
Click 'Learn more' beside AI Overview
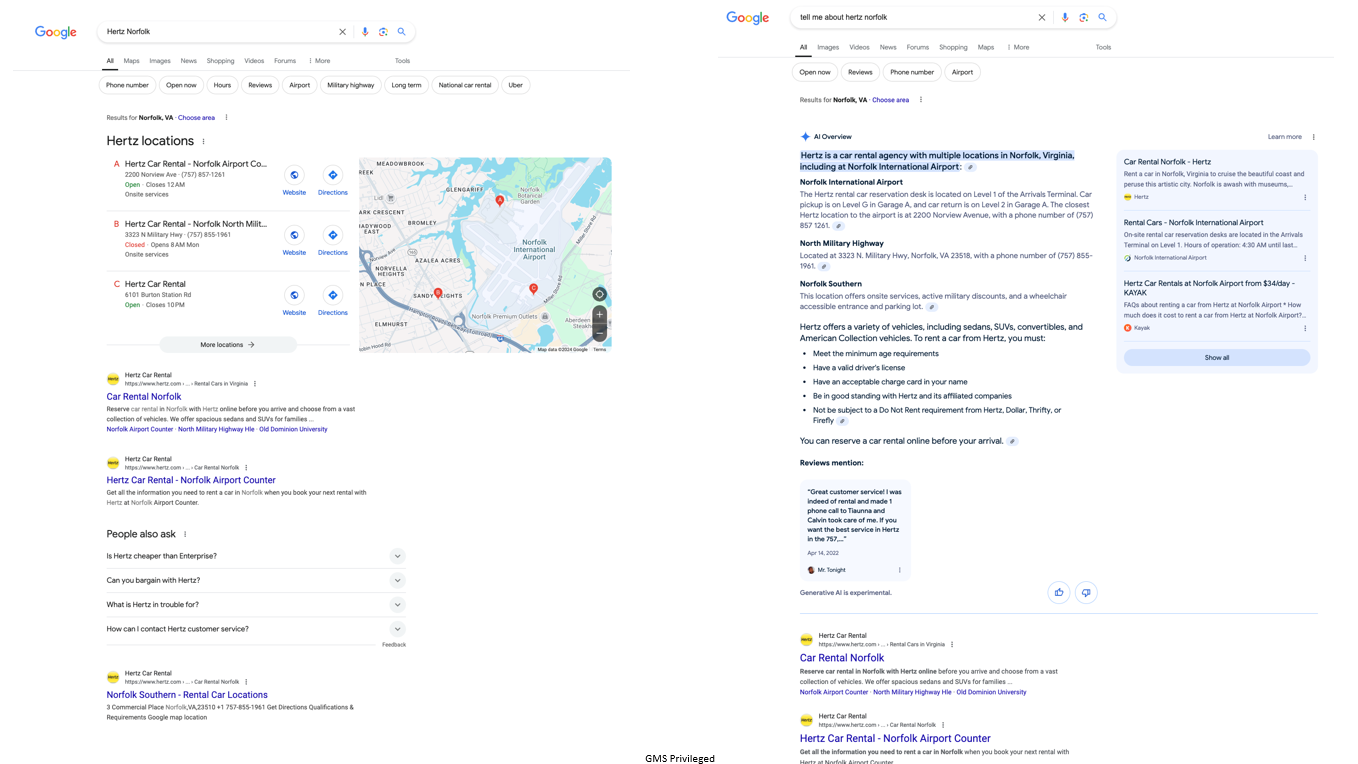[x=1285, y=137]
